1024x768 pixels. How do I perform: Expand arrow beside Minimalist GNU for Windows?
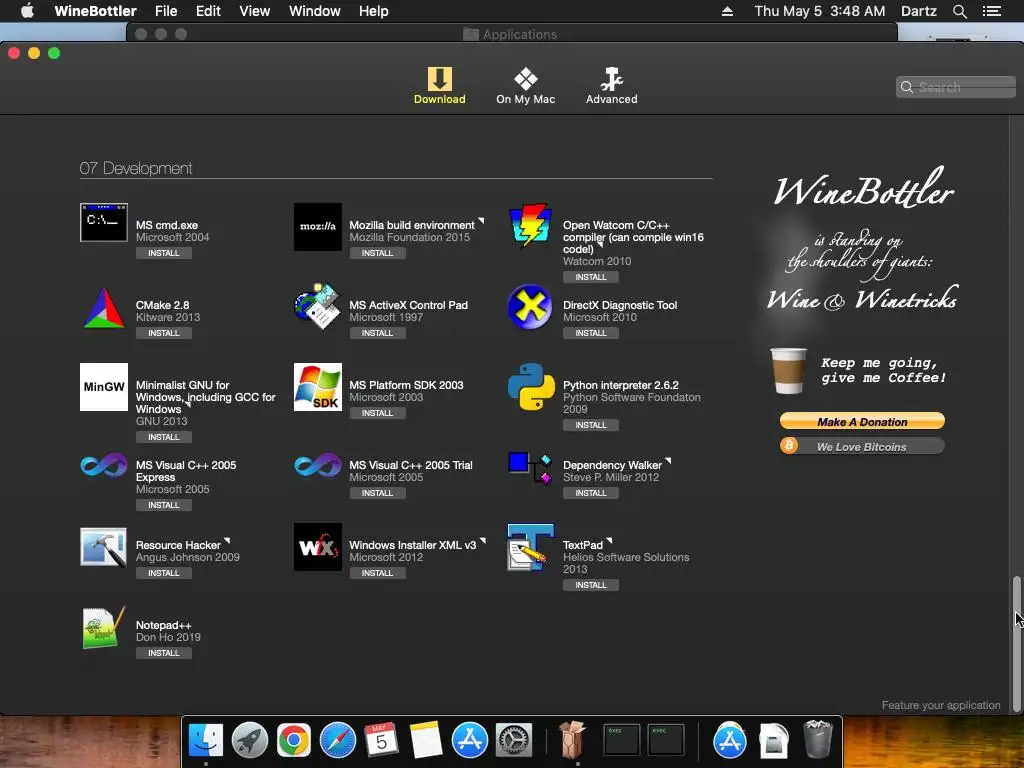(188, 406)
